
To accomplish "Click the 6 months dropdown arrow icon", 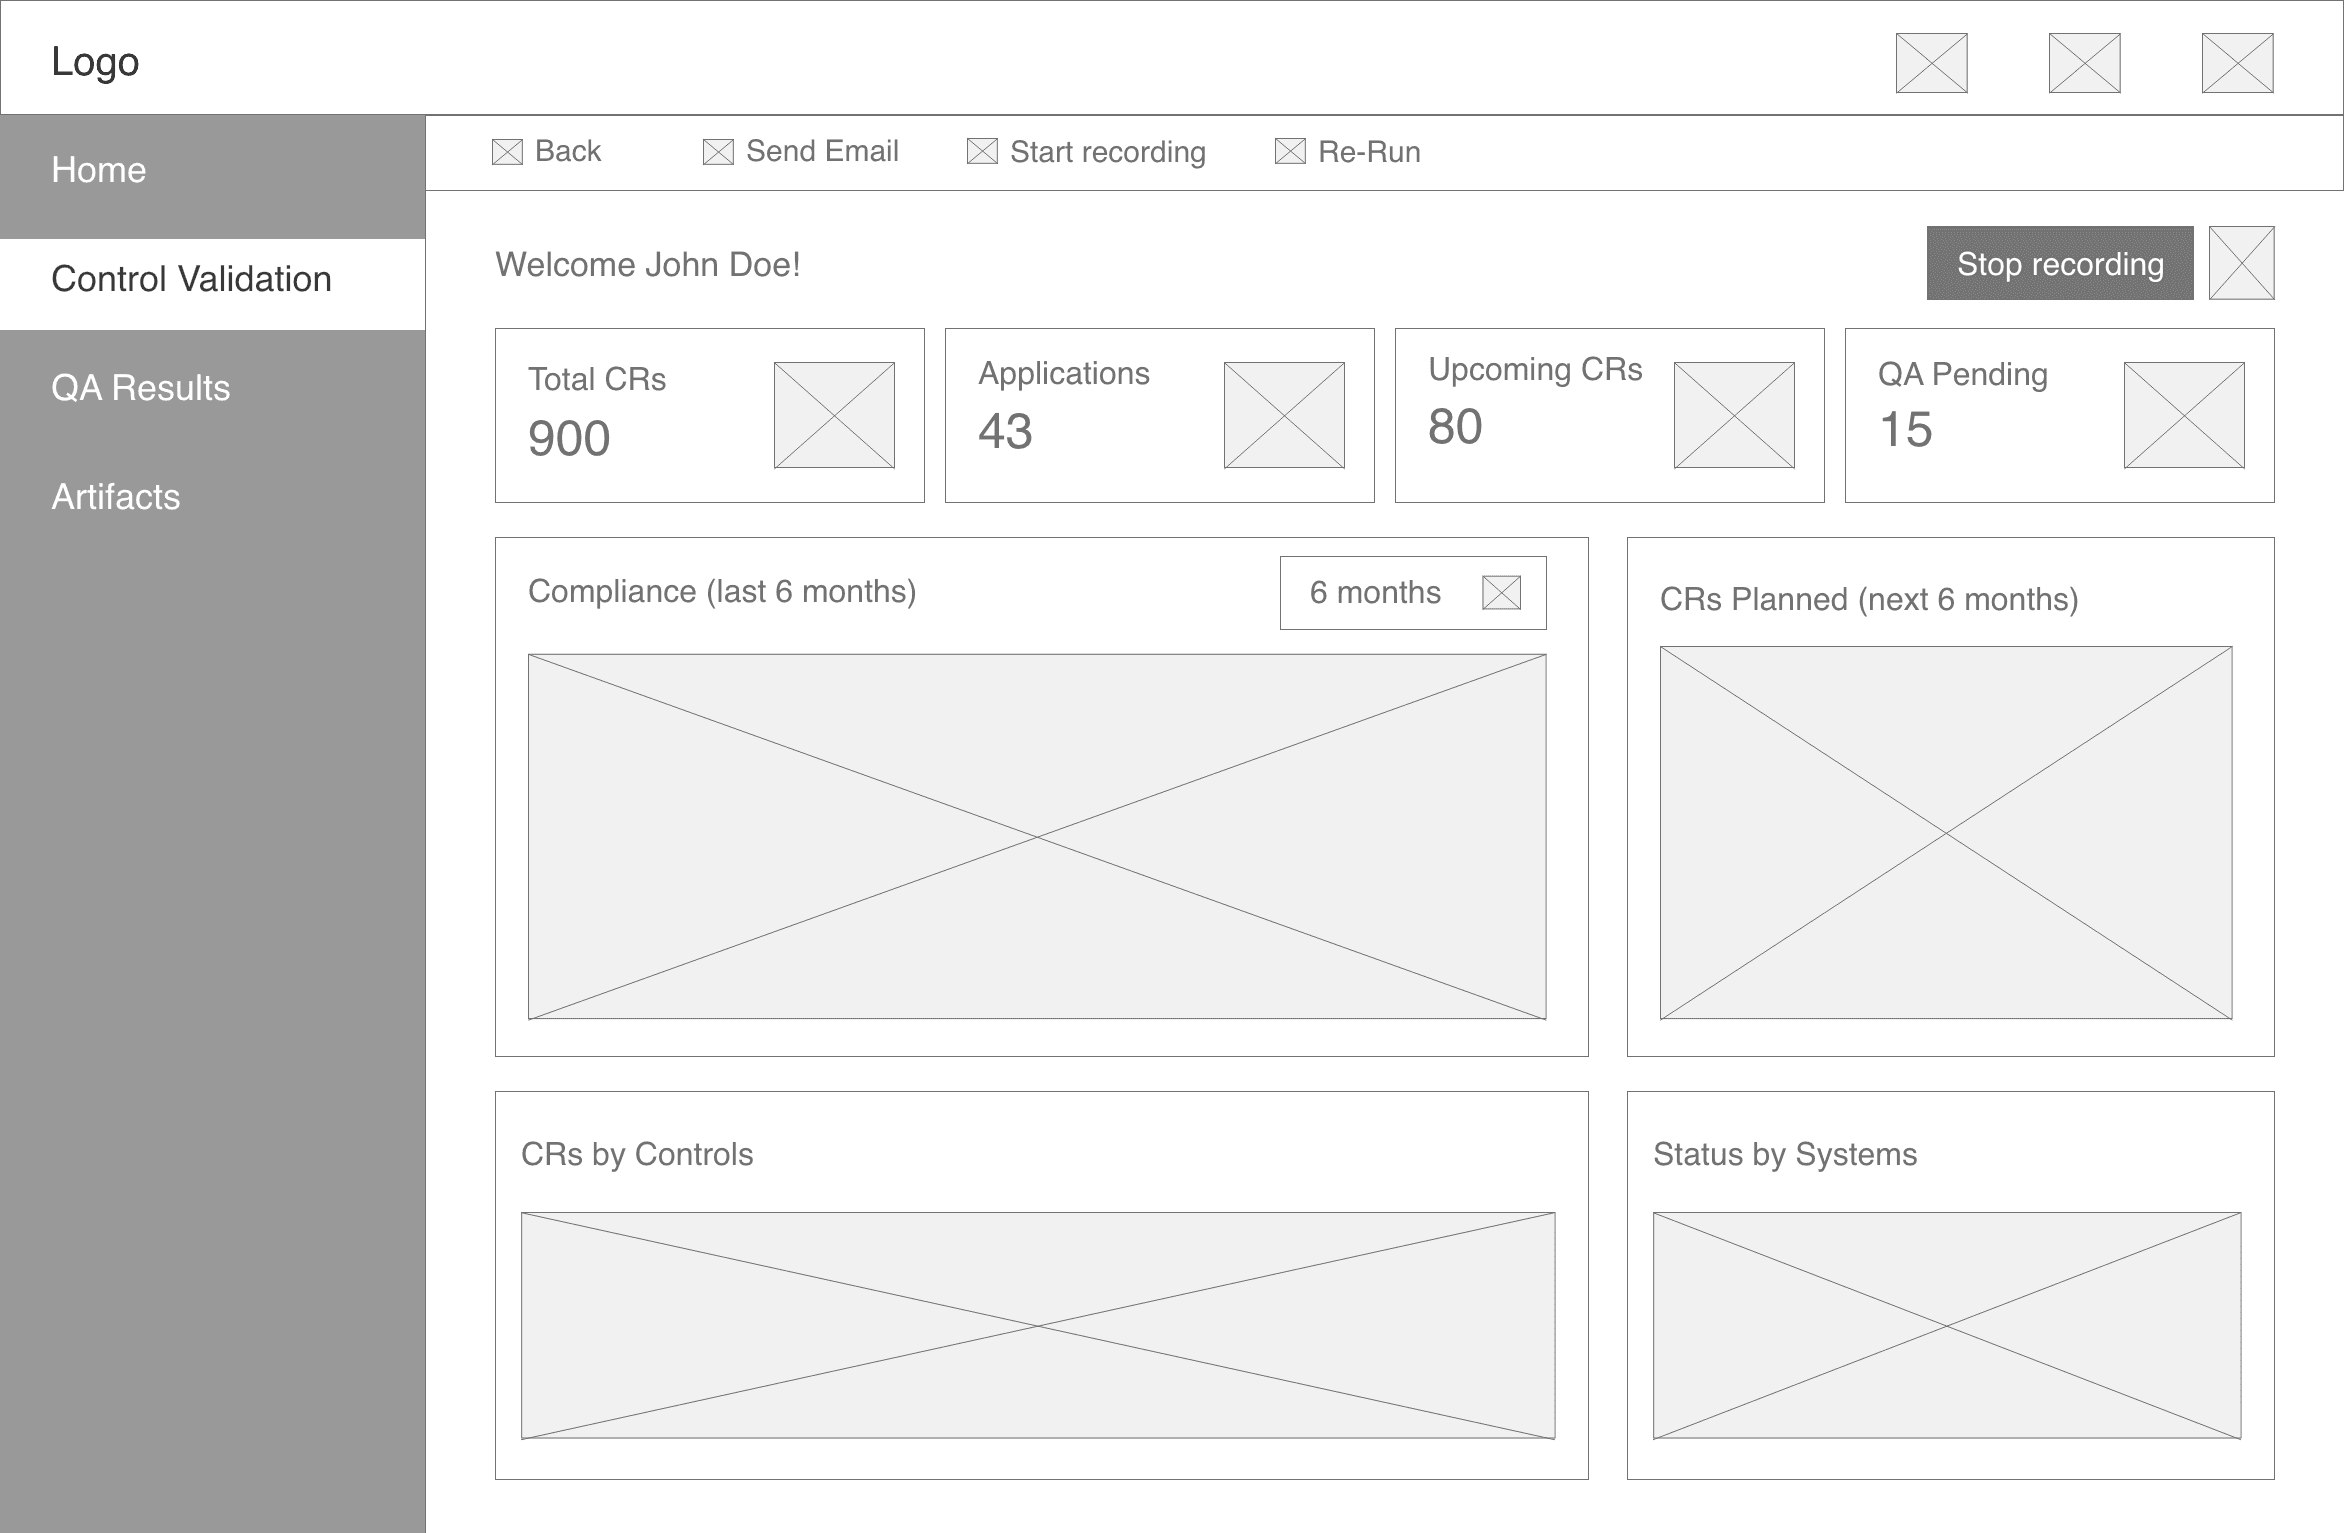I will point(1501,593).
